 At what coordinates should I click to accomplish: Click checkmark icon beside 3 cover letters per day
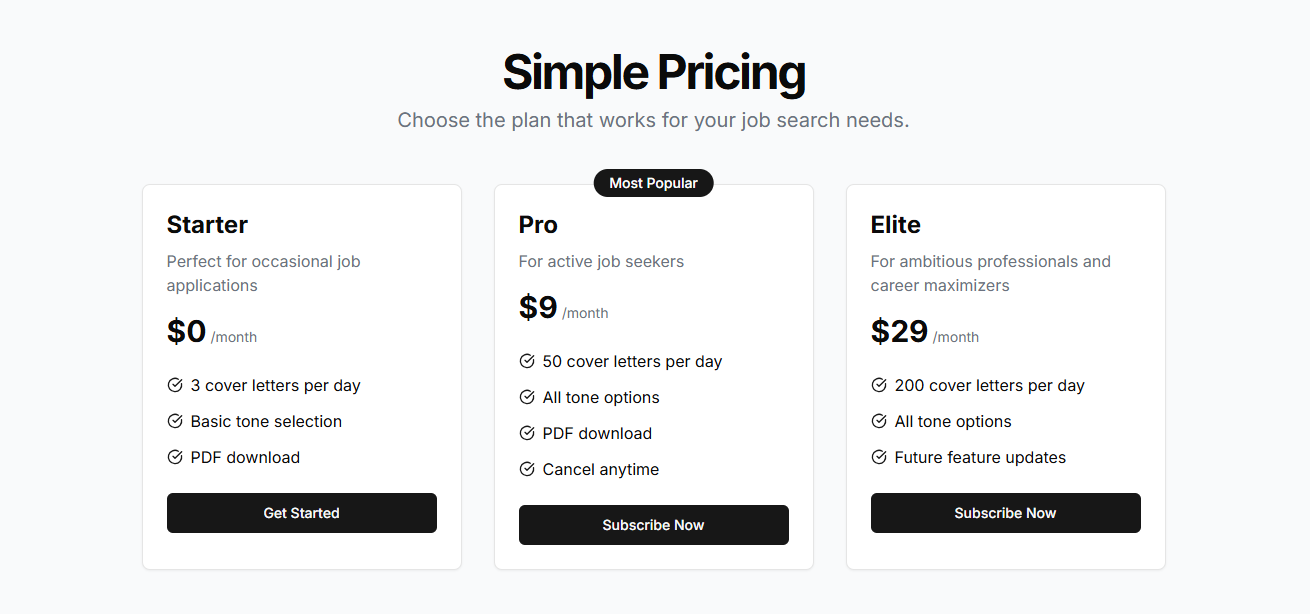coord(175,385)
